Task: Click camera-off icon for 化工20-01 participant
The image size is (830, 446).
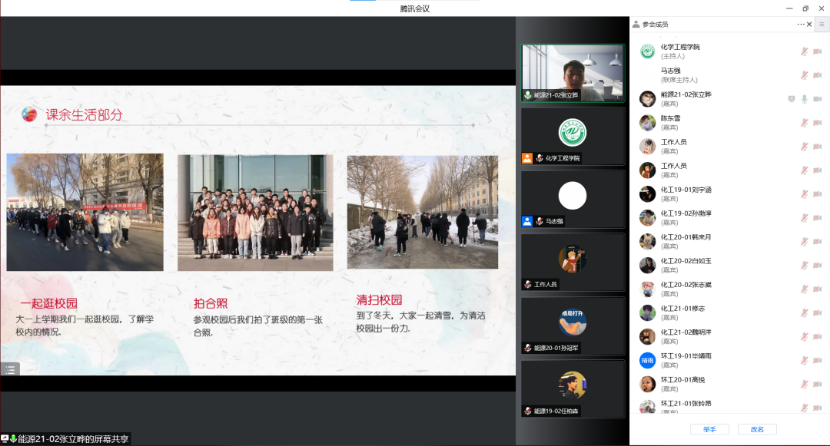Action: click(x=817, y=242)
